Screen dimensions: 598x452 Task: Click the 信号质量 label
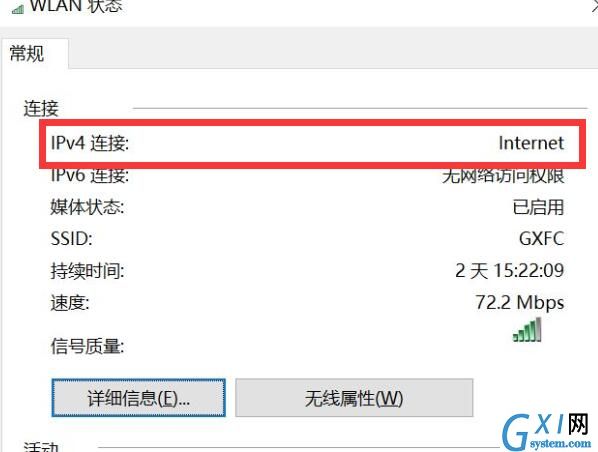[x=87, y=346]
